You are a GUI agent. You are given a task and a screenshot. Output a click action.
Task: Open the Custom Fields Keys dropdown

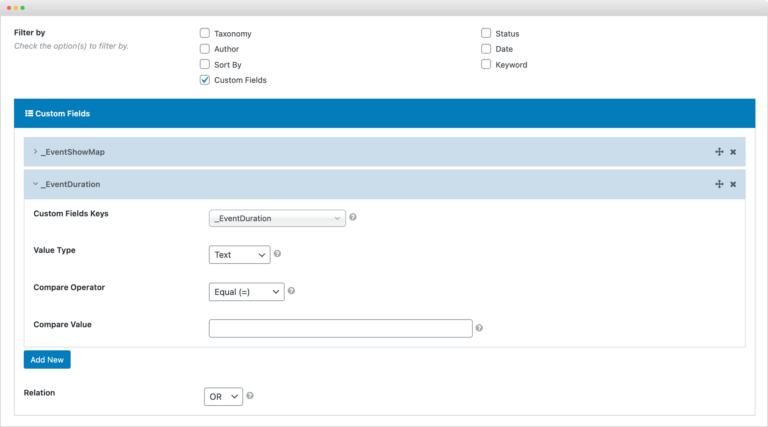[x=277, y=218]
